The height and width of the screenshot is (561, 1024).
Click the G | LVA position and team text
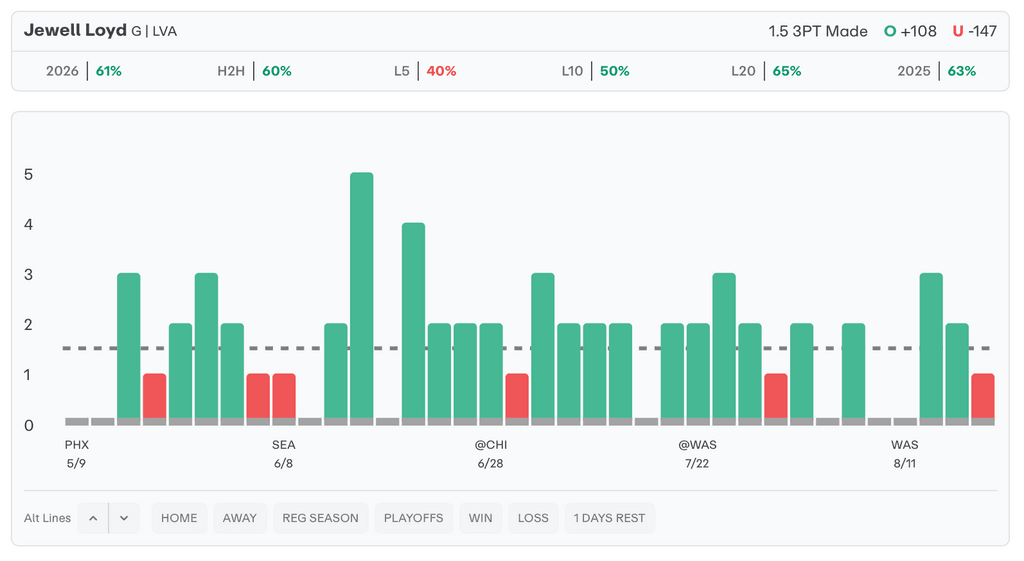(154, 31)
